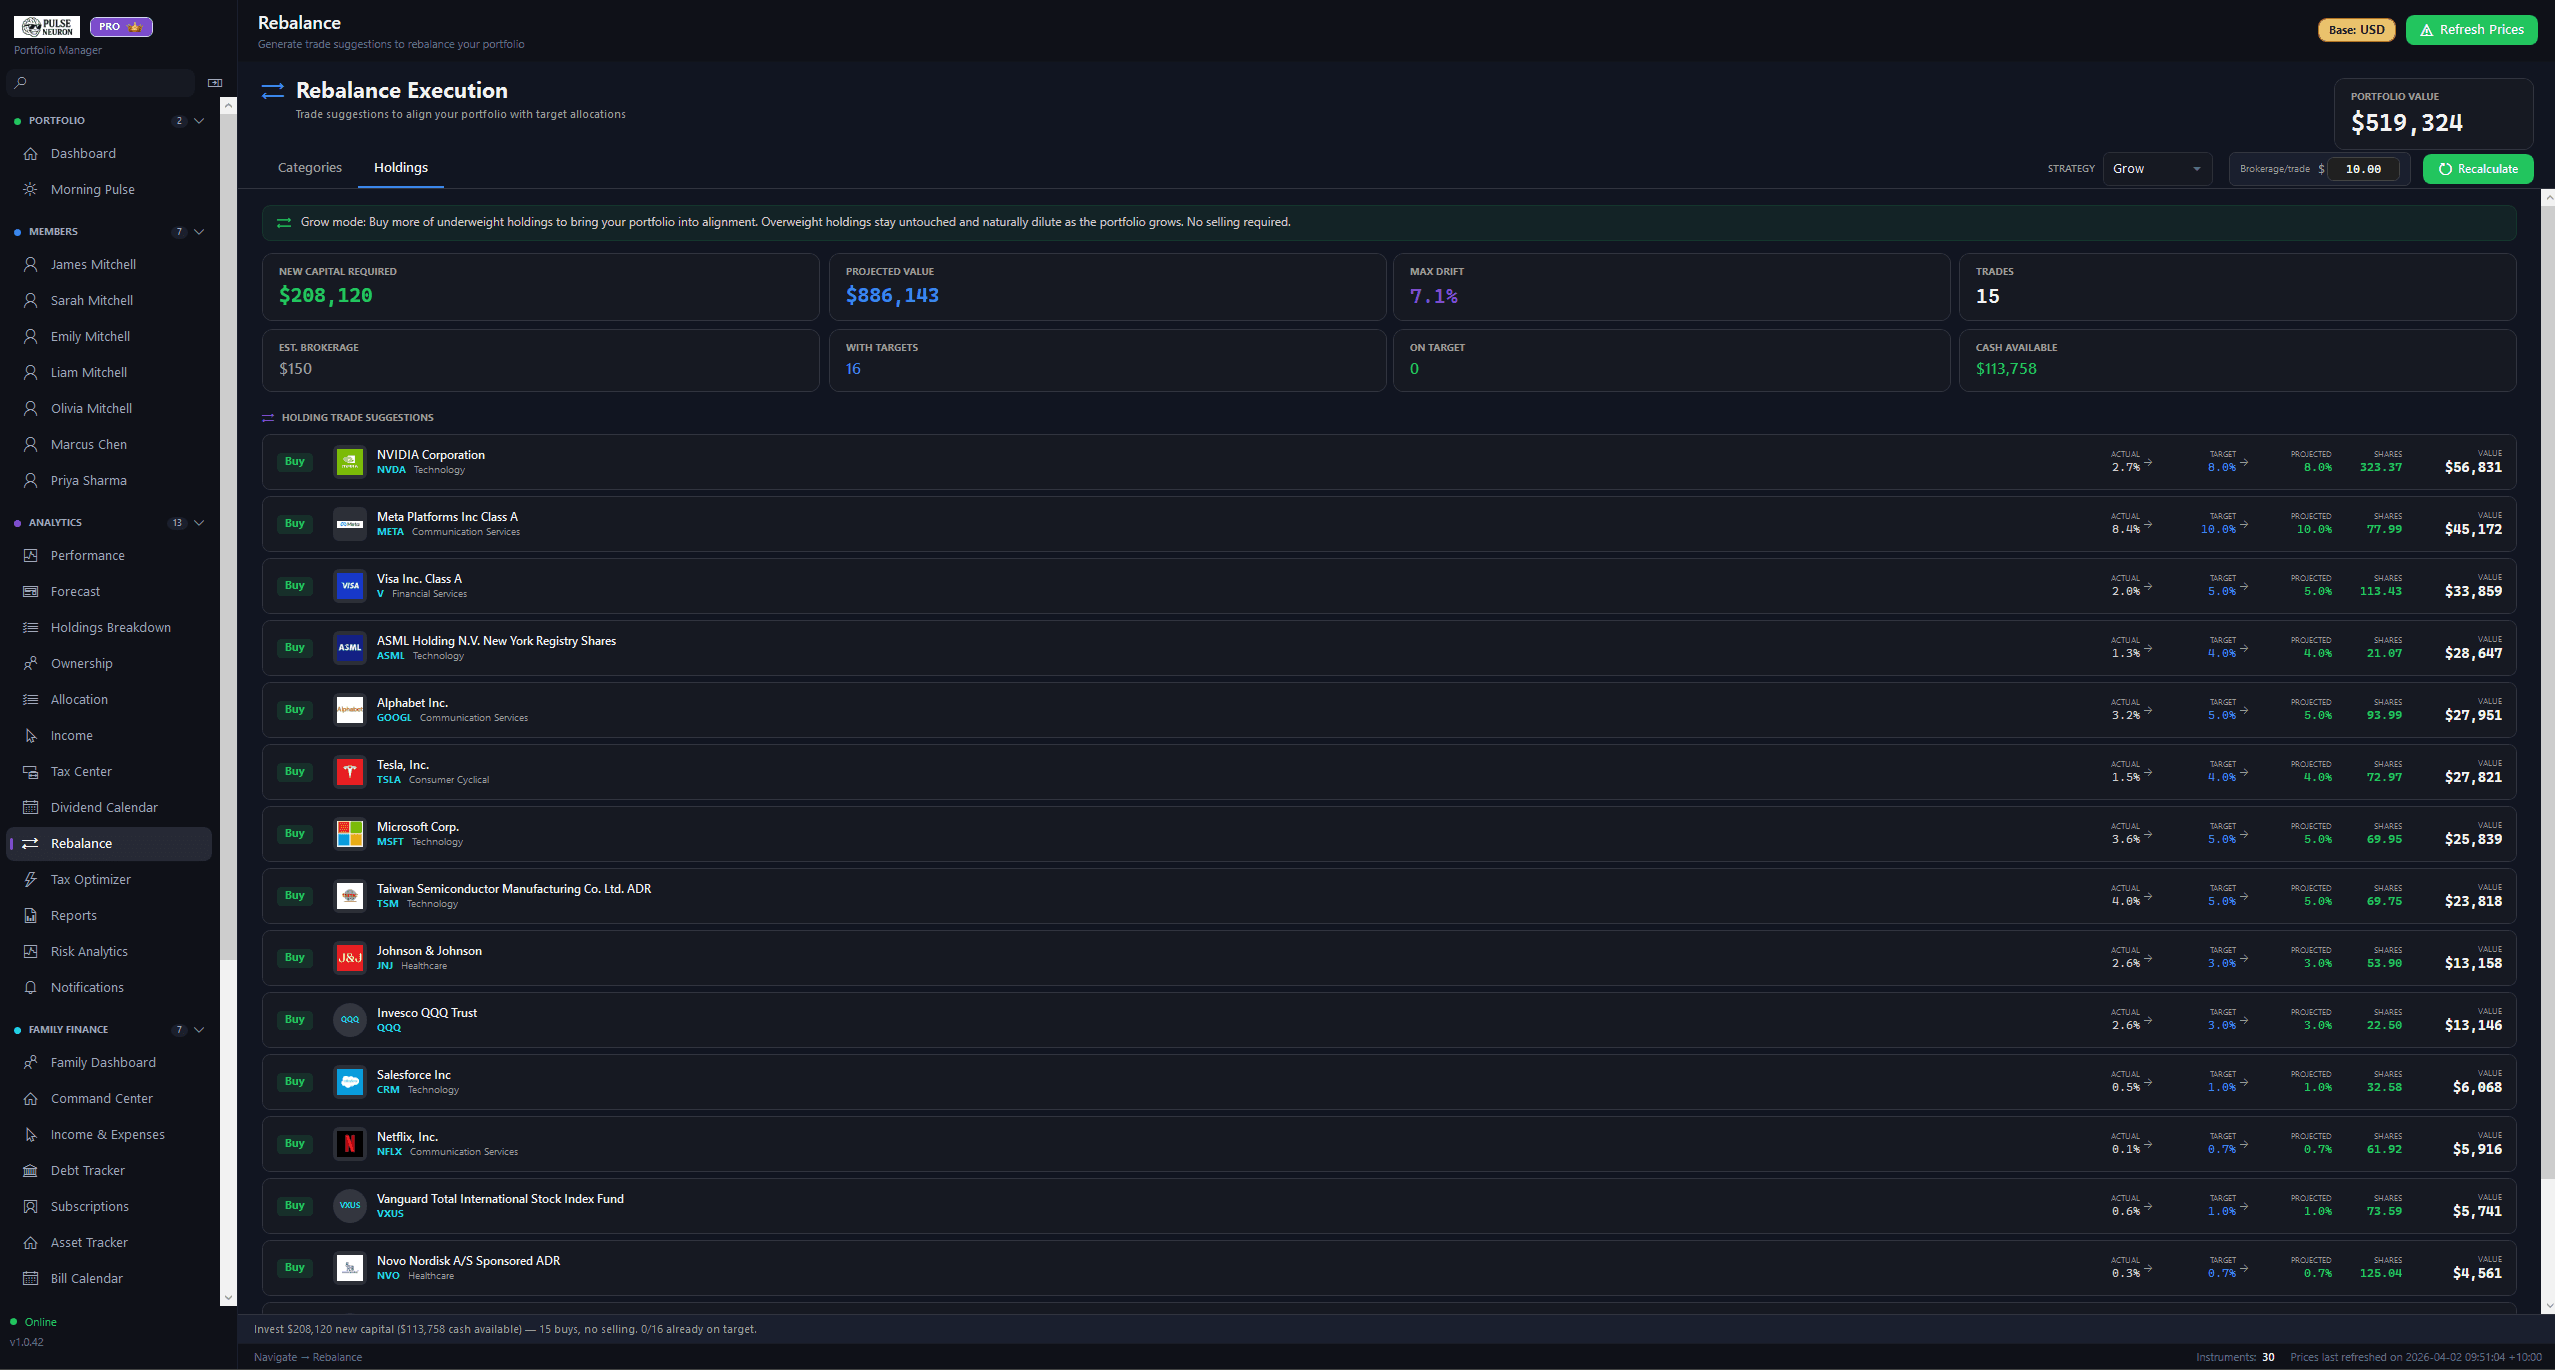
Task: Click the Netflix logo icon
Action: 349,1144
